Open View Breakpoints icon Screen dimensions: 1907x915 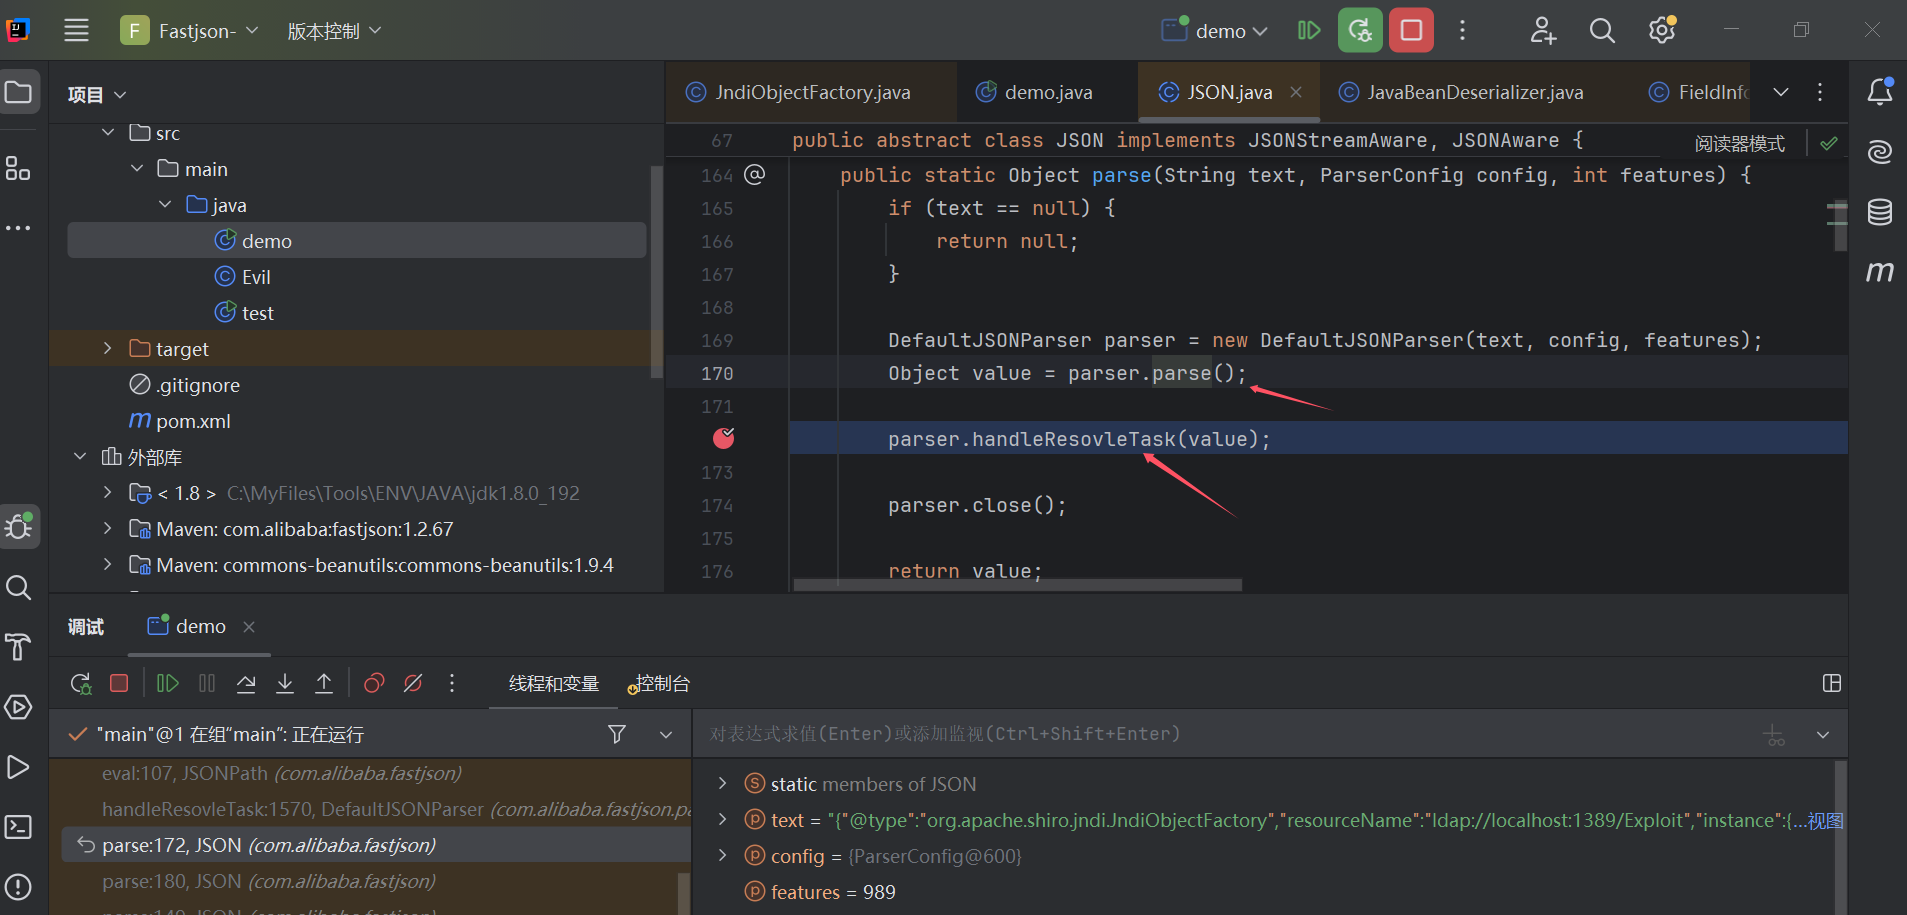[x=374, y=683]
